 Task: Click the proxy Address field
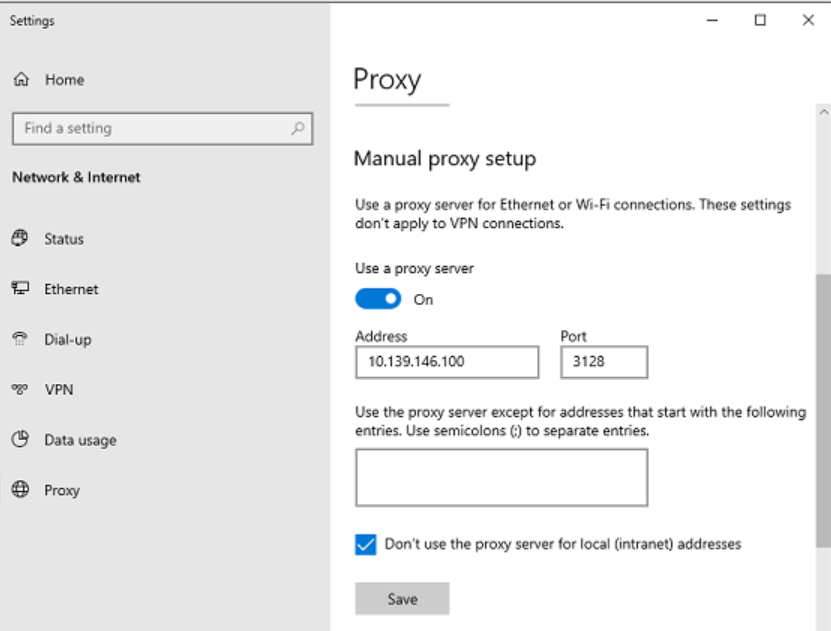[x=447, y=362]
